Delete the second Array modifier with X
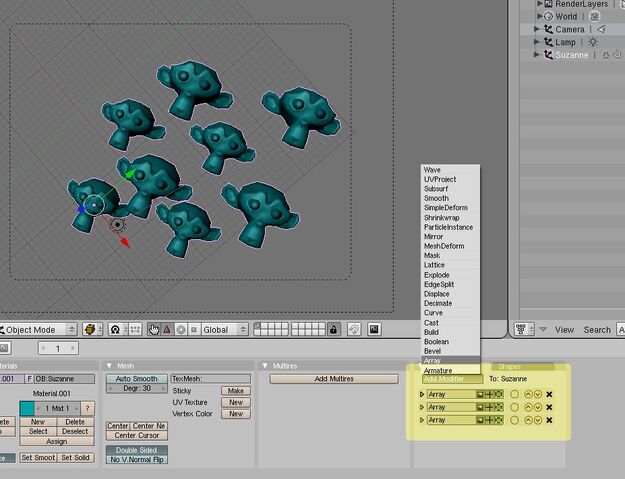Screen dimensions: 625x479 tap(549, 407)
